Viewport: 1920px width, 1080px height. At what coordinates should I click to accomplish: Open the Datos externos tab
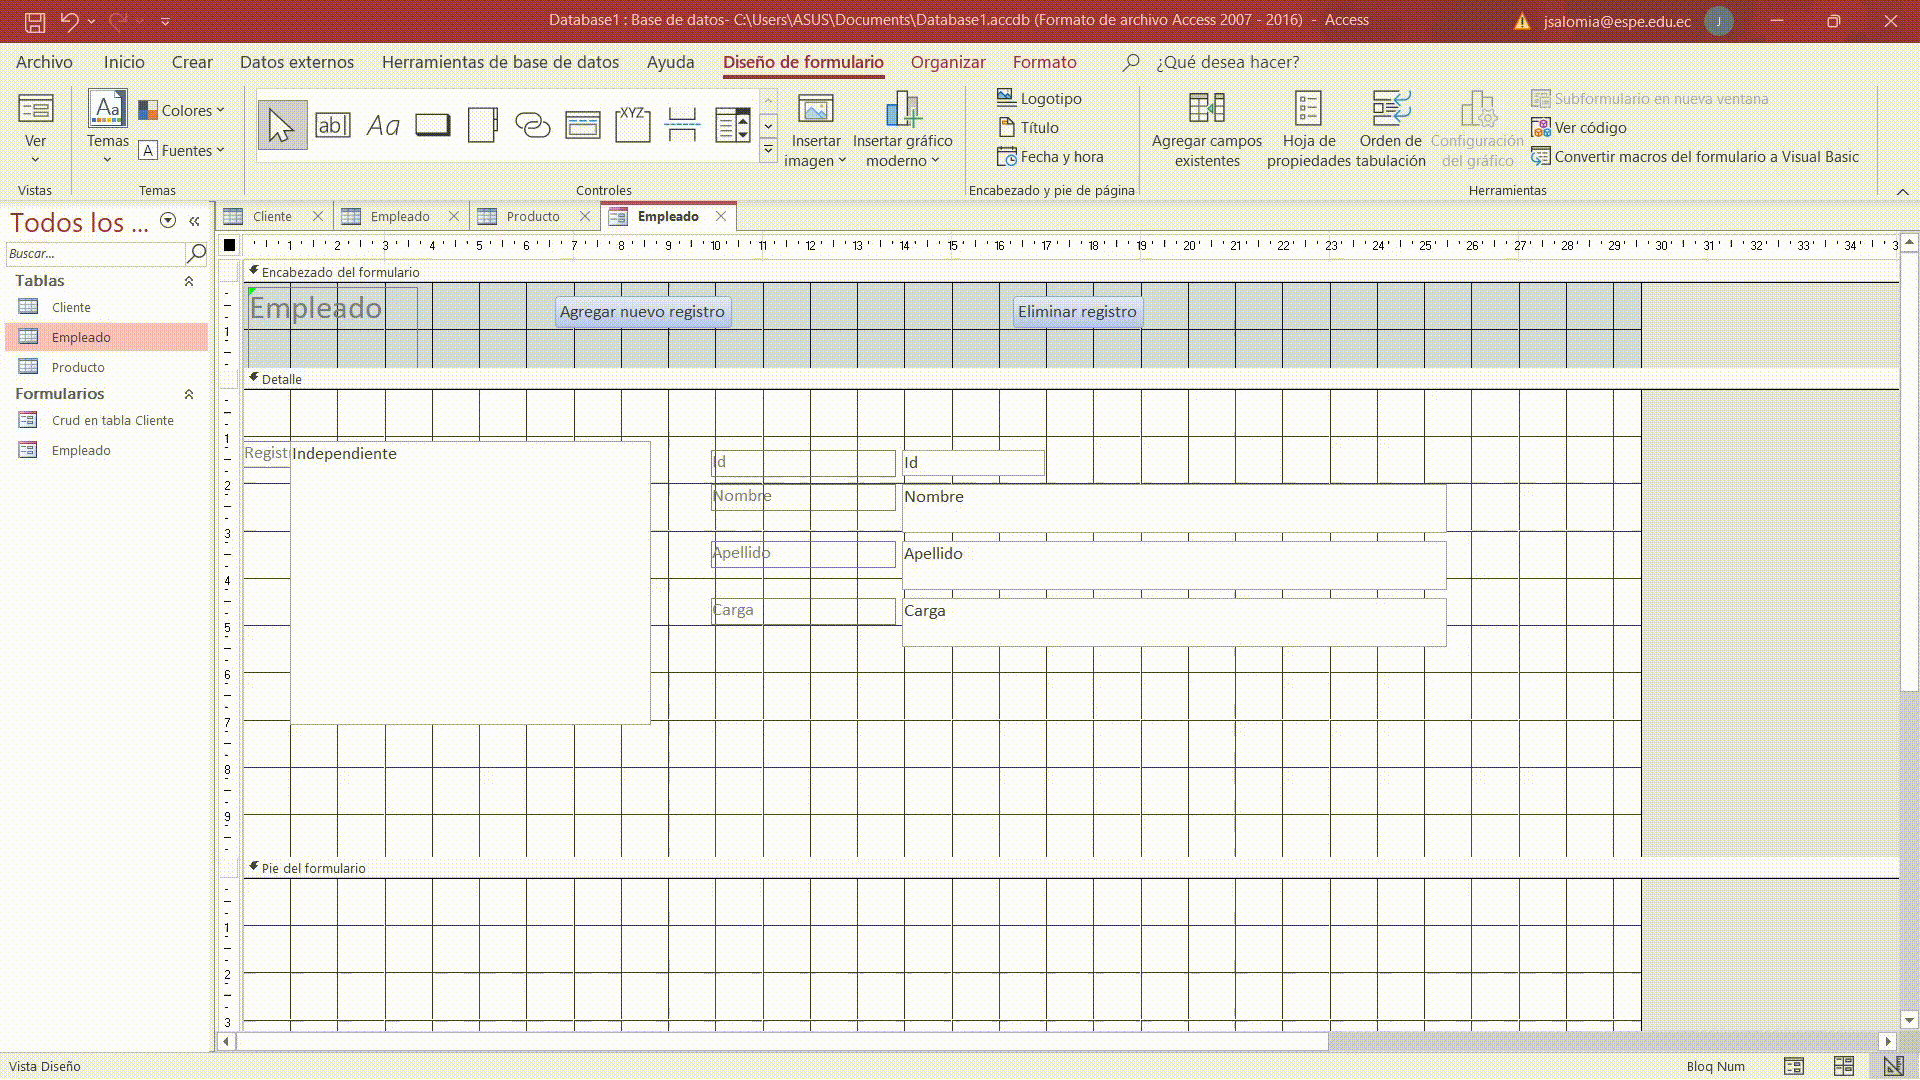click(x=297, y=62)
